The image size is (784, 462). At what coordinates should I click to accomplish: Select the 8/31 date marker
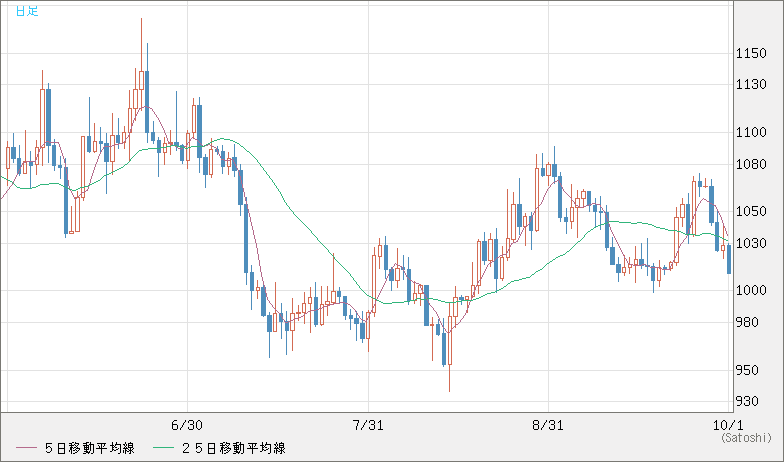pyautogui.click(x=549, y=425)
